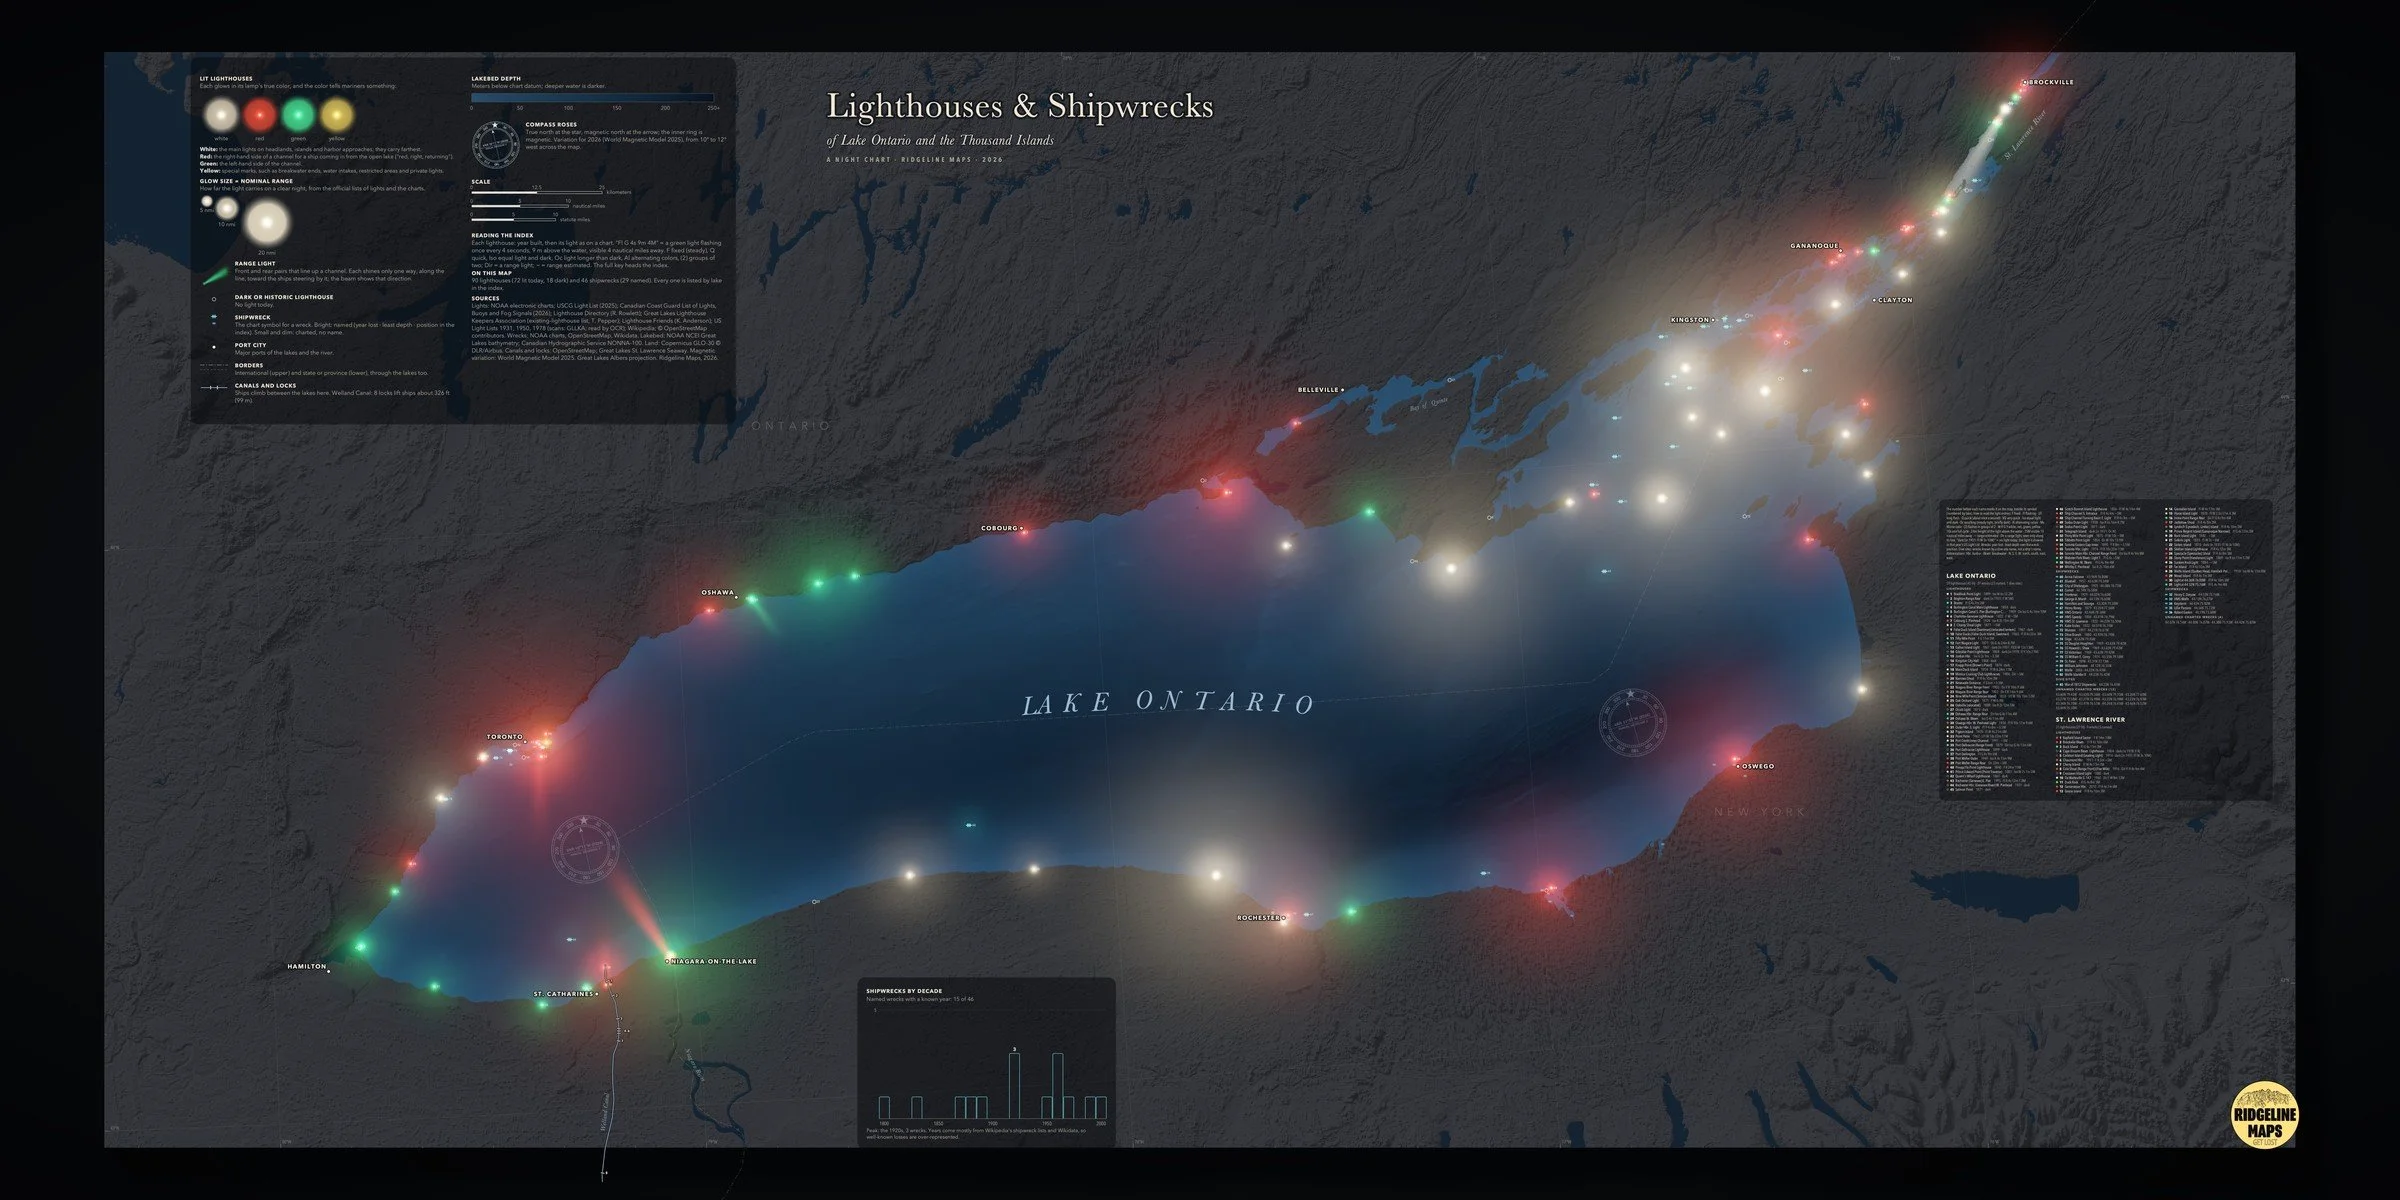
Task: Click the Ridgeline Maps yellow logo badge
Action: pos(2265,1114)
